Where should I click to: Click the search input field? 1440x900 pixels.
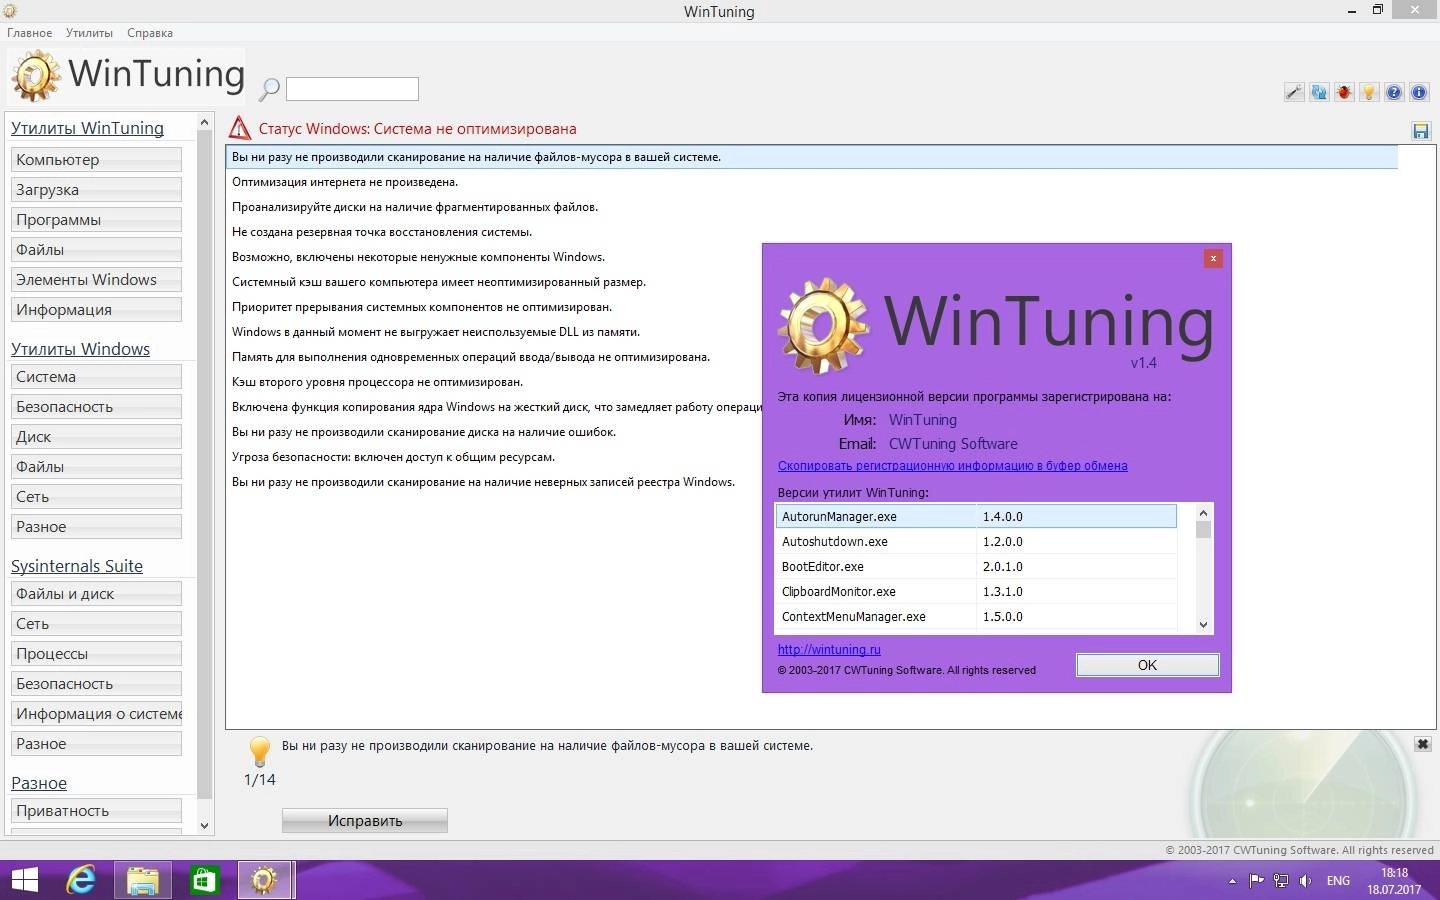point(352,89)
